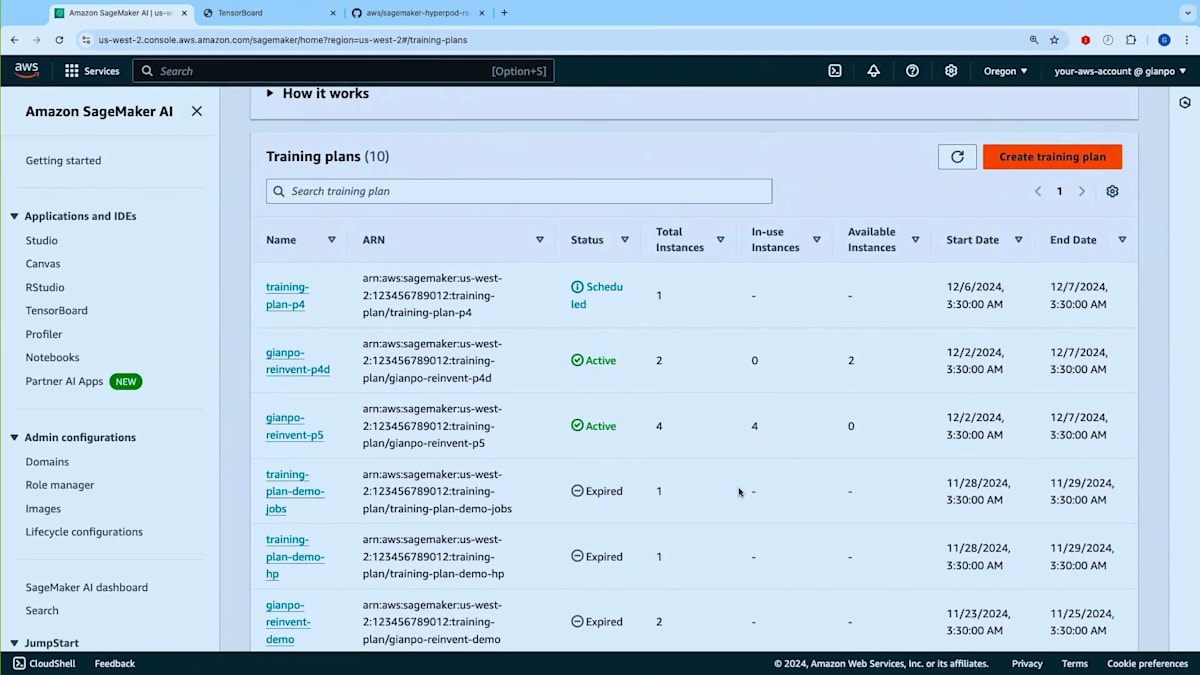Bookmark this page with the star icon

[x=1054, y=40]
